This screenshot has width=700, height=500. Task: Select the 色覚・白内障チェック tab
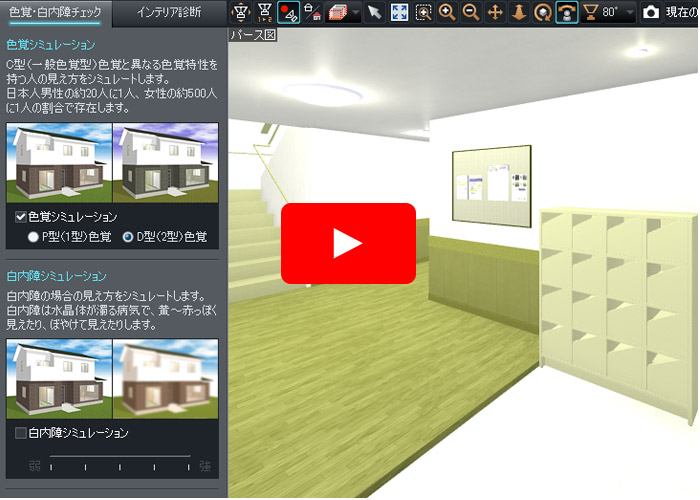tap(55, 13)
